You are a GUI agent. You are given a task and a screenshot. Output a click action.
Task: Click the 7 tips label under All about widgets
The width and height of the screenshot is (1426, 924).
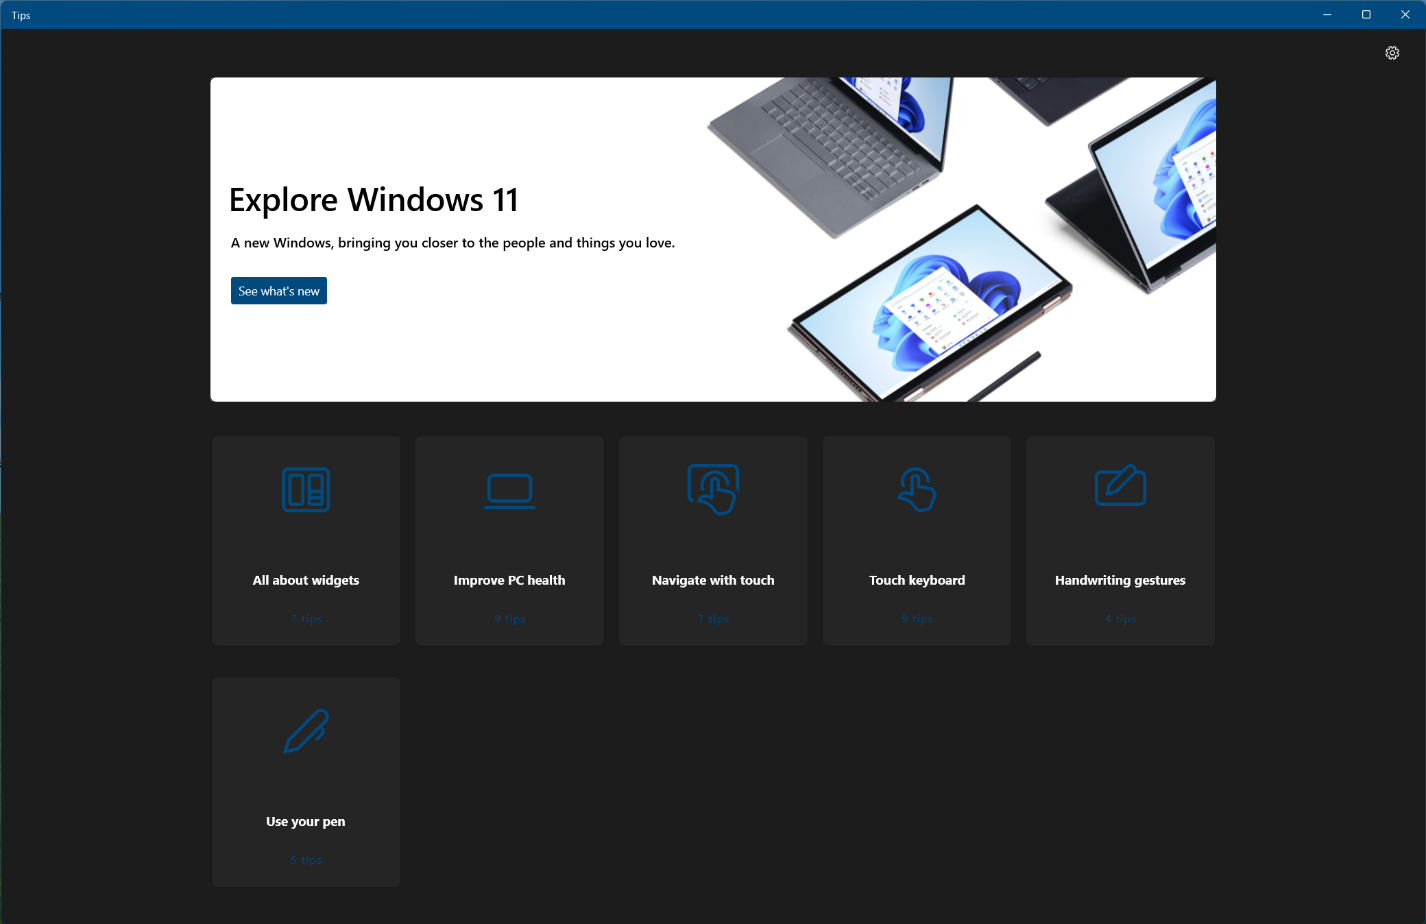tap(305, 618)
